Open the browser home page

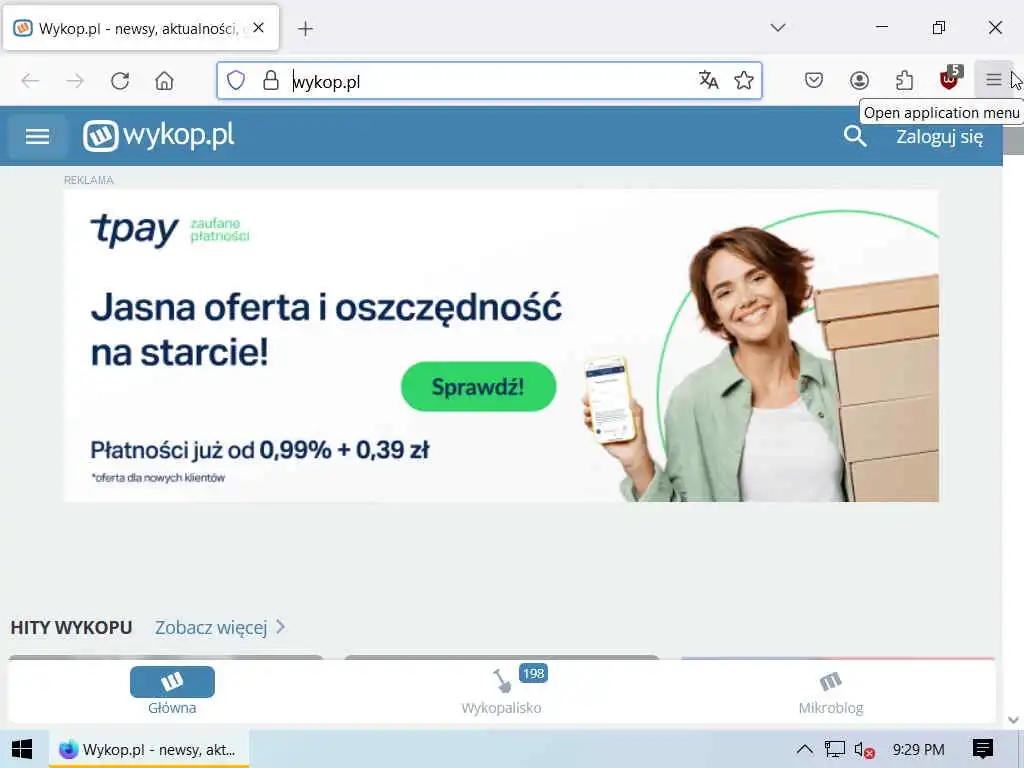[x=165, y=81]
